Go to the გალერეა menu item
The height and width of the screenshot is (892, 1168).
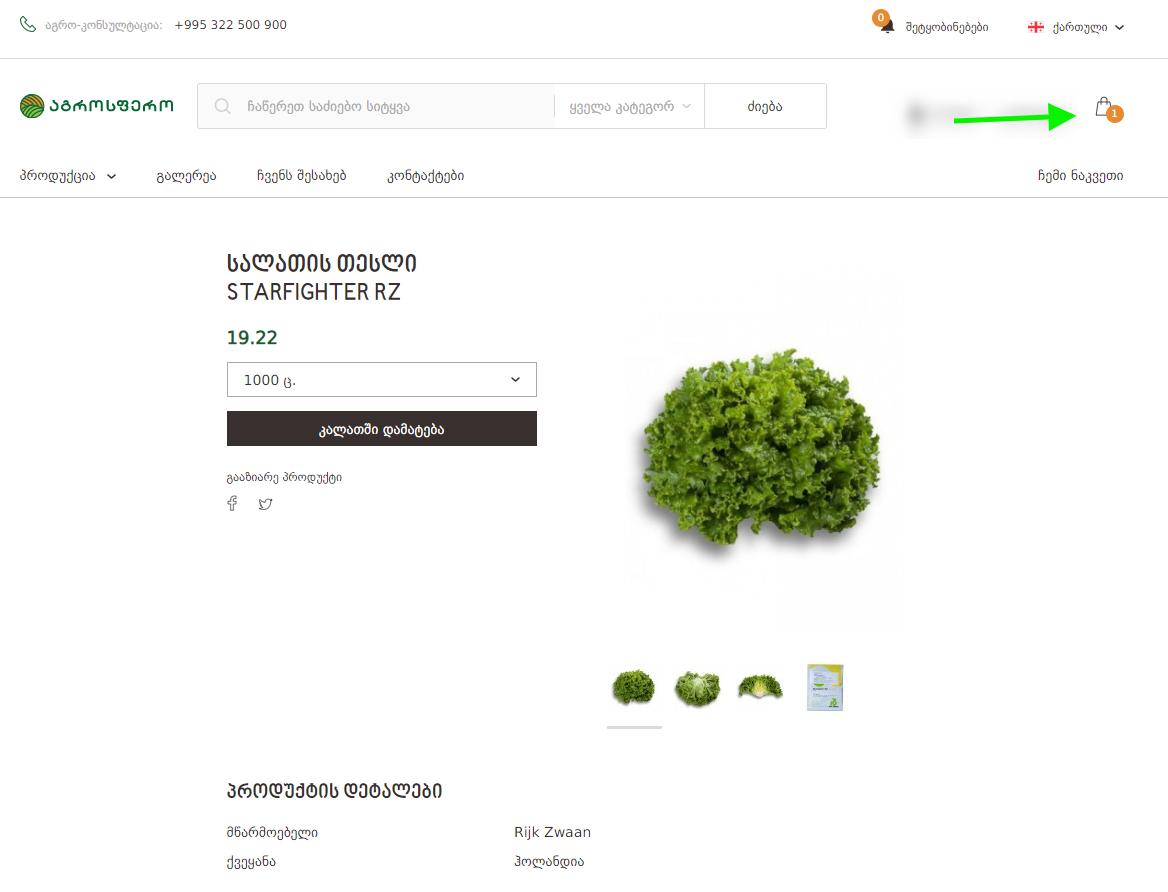click(186, 176)
